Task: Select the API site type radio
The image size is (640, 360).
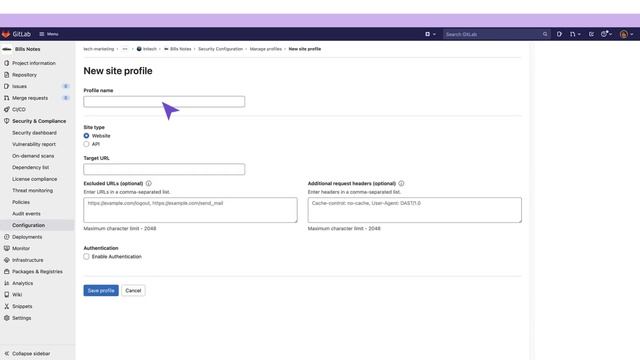Action: pos(86,144)
